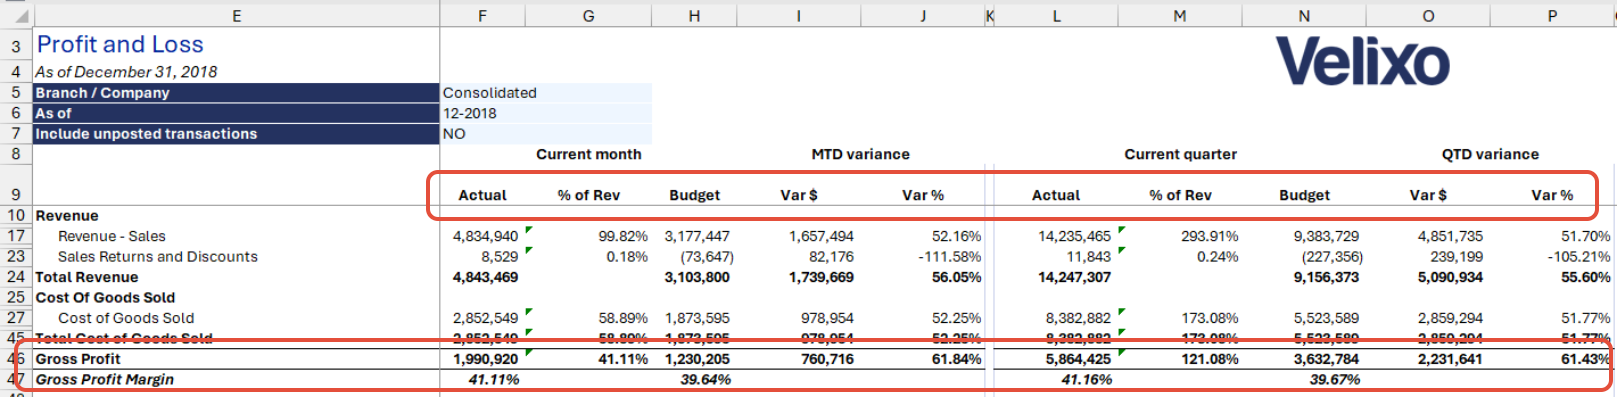Image resolution: width=1617 pixels, height=397 pixels.
Task: Select the Gross Profit Margin label cell
Action: pyautogui.click(x=105, y=380)
